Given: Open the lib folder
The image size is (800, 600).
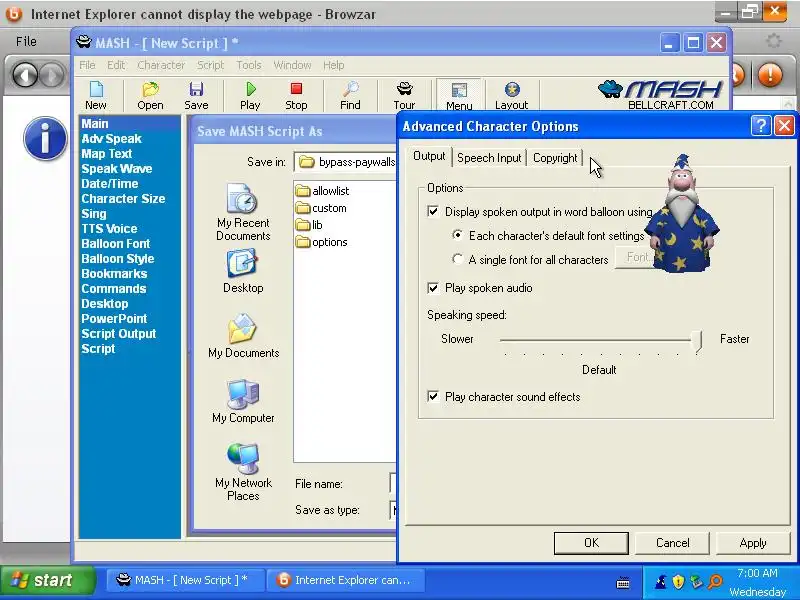Looking at the screenshot, I should click(309, 225).
